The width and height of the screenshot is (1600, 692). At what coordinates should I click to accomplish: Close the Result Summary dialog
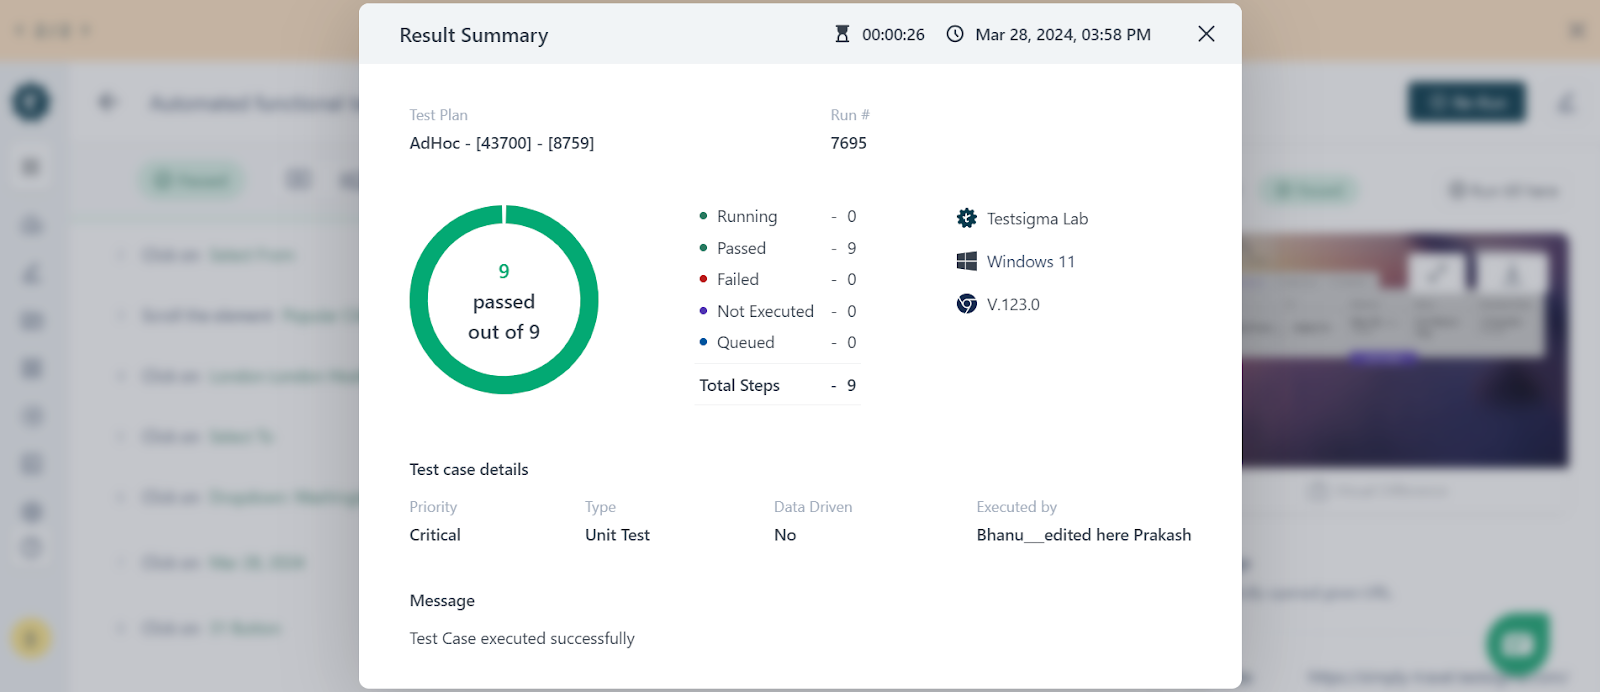coord(1206,34)
